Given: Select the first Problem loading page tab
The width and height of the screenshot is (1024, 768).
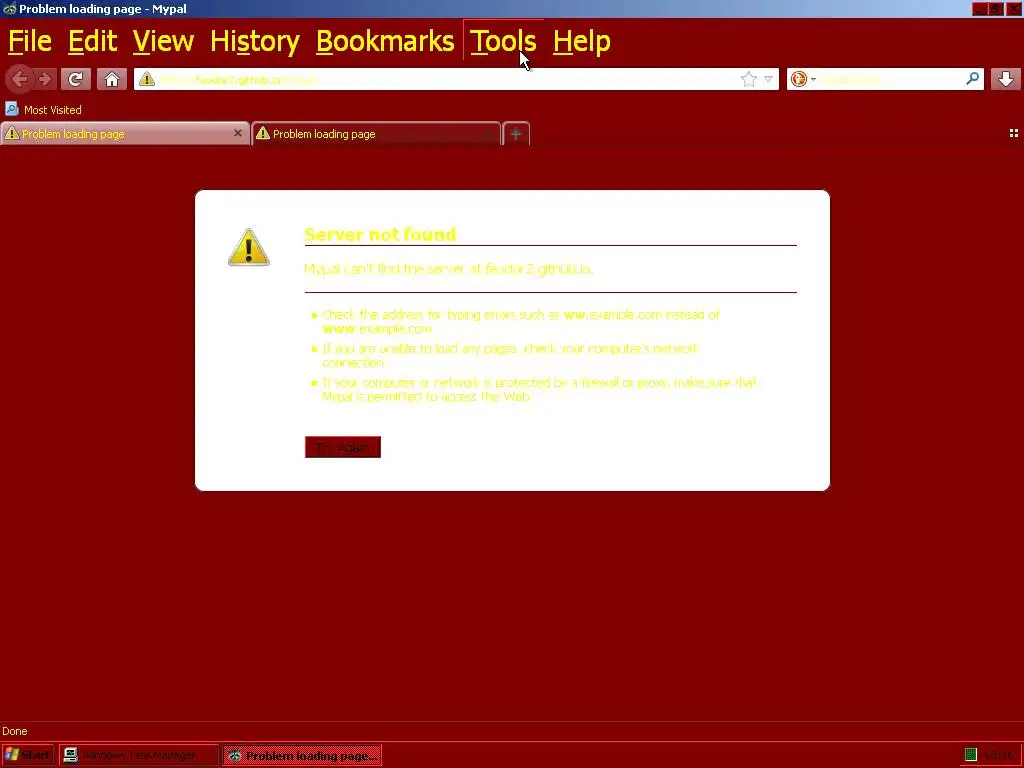Looking at the screenshot, I should coord(125,134).
